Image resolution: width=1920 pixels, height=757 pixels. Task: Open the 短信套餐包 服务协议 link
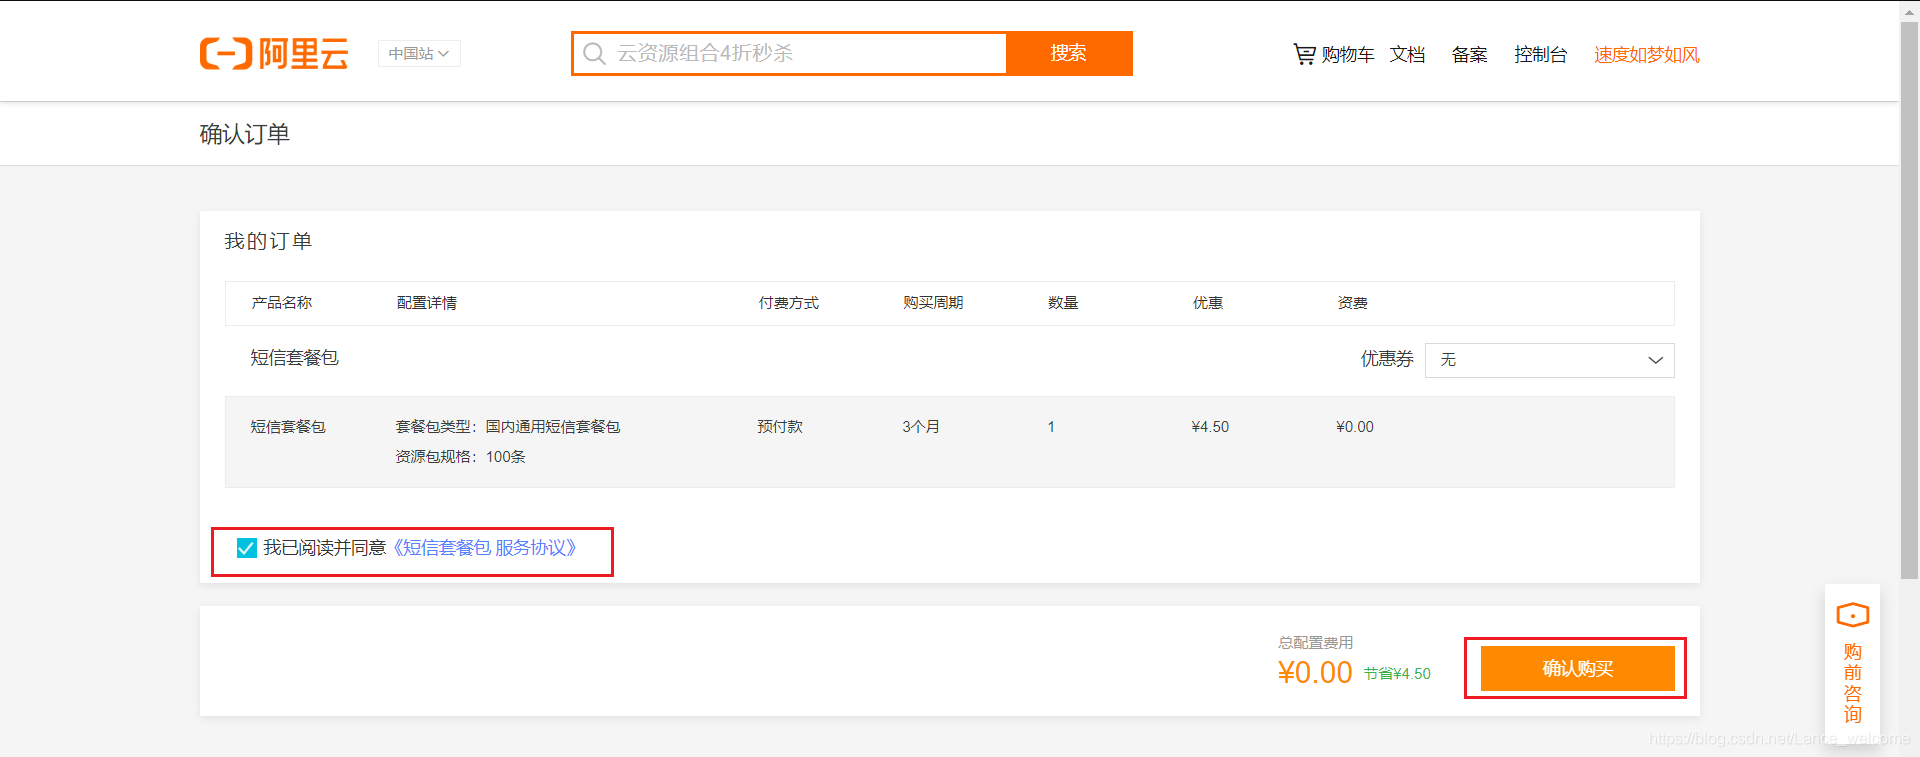[x=485, y=548]
